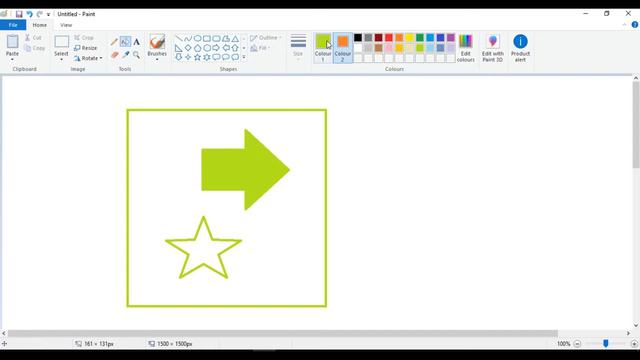Screen dimensions: 640x360
Task: Open Edit colours dialog
Action: 465,48
